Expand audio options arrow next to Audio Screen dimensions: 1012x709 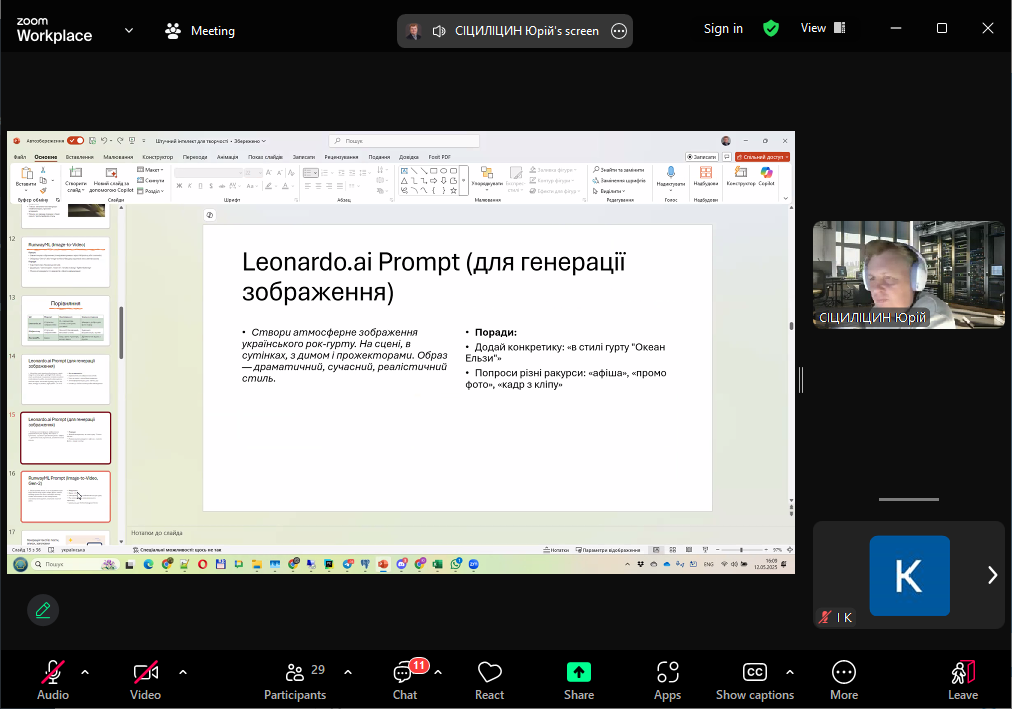pos(85,672)
